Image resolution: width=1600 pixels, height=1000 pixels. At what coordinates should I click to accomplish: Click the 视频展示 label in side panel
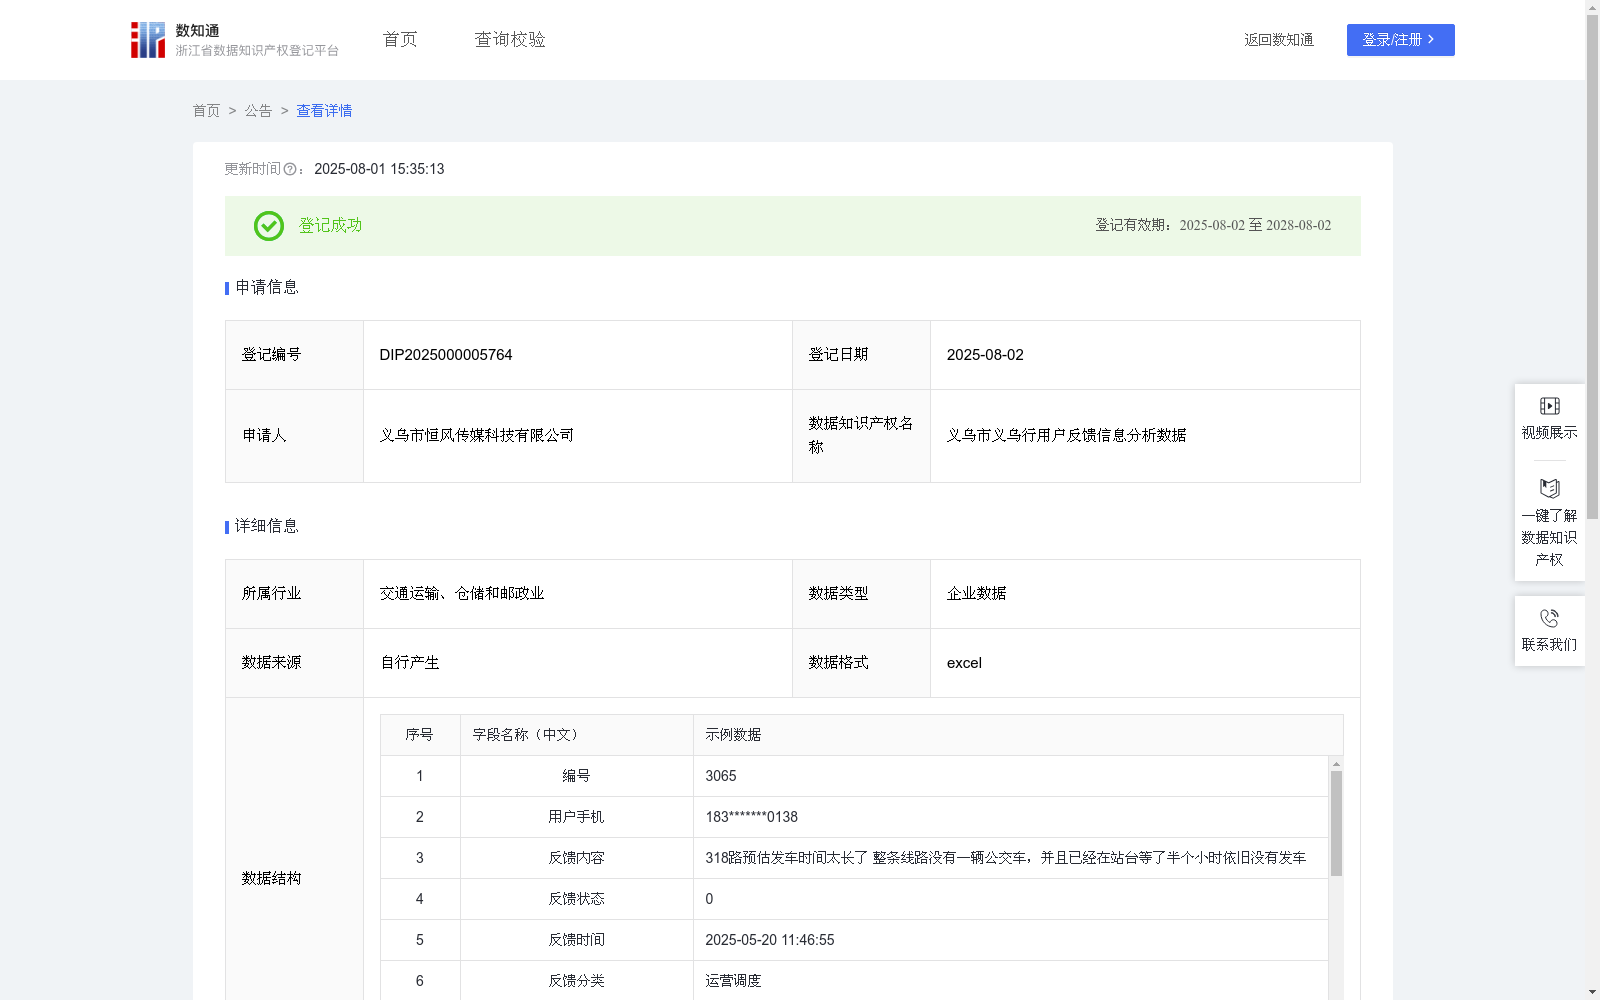point(1549,432)
